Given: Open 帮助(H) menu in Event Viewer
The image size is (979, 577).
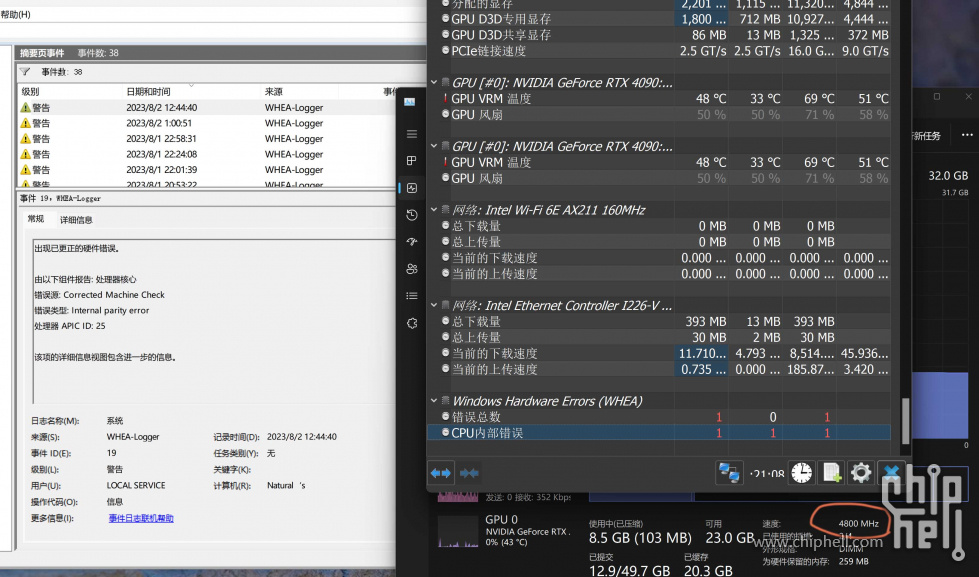Looking at the screenshot, I should tap(16, 14).
